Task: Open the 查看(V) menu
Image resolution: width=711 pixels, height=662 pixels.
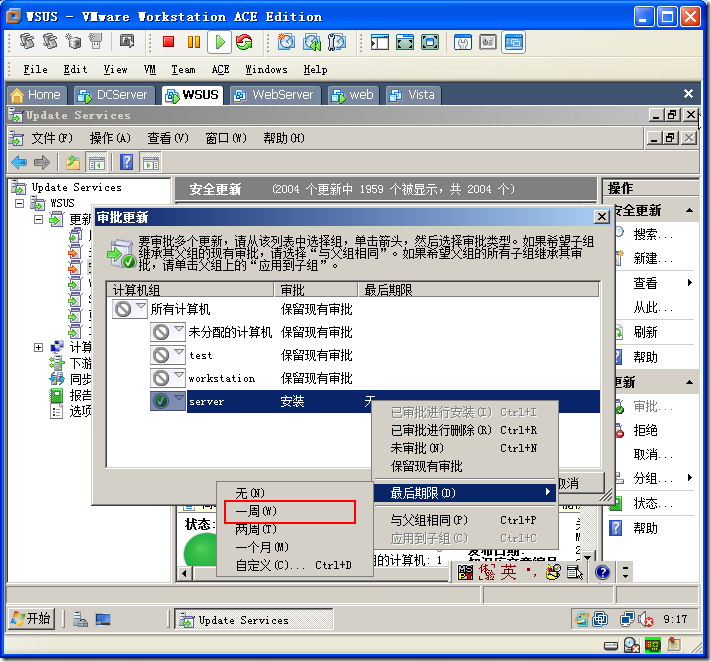Action: (x=168, y=137)
